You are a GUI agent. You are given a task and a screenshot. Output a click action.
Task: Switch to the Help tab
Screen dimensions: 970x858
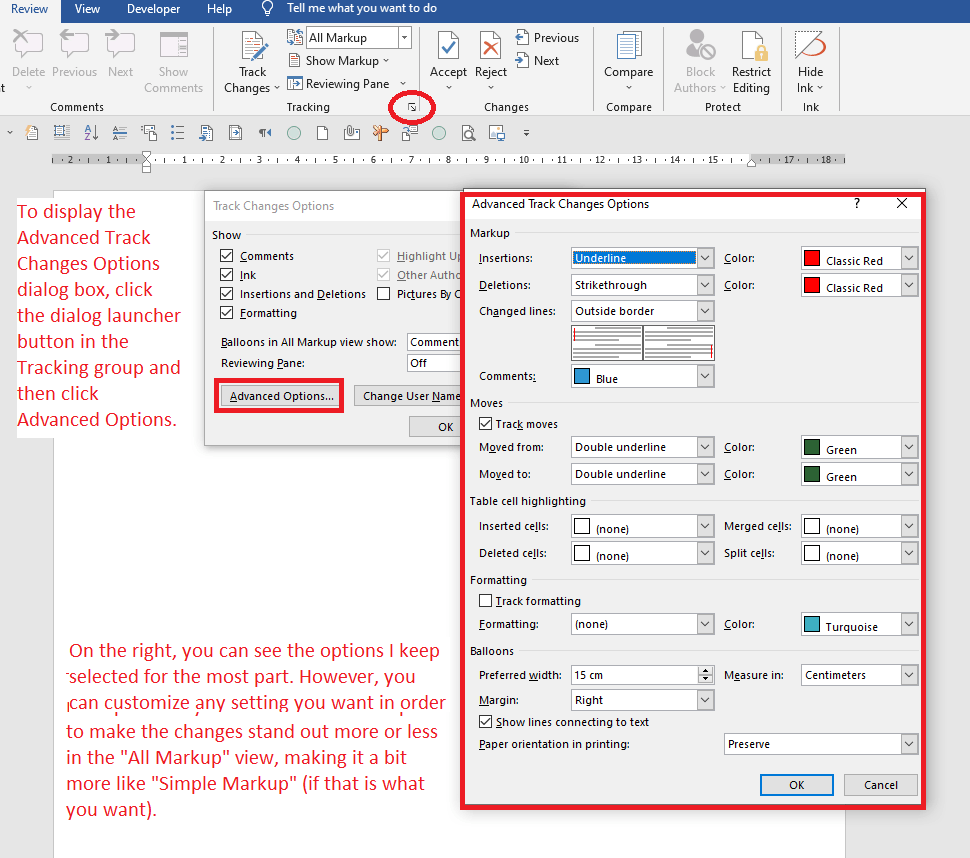[x=219, y=9]
